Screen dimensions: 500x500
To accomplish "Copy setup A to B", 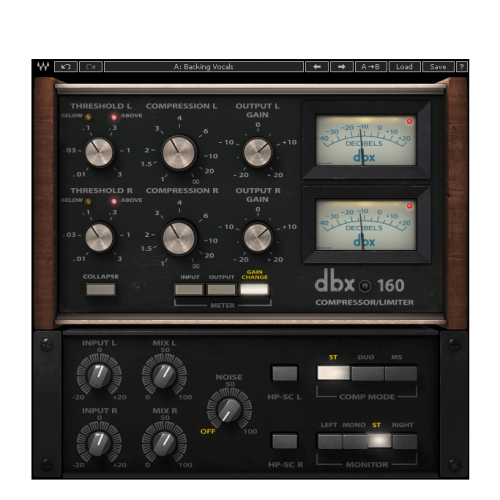I will 371,67.
